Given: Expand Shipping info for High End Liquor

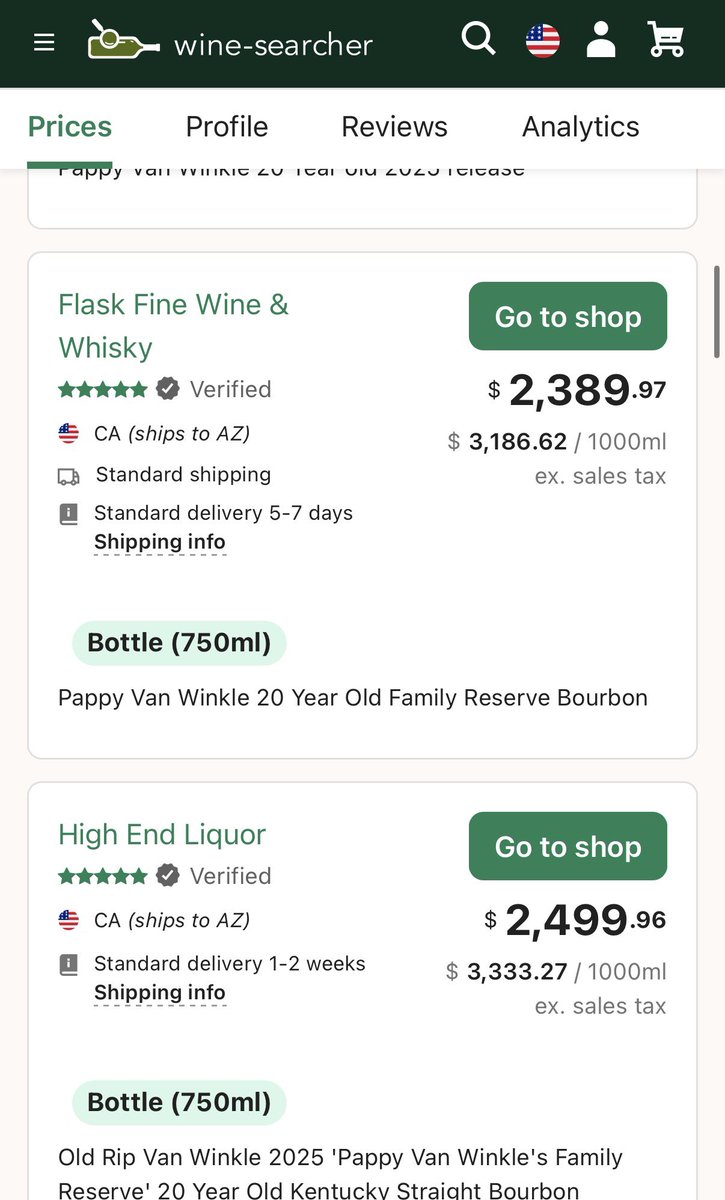Looking at the screenshot, I should (160, 993).
